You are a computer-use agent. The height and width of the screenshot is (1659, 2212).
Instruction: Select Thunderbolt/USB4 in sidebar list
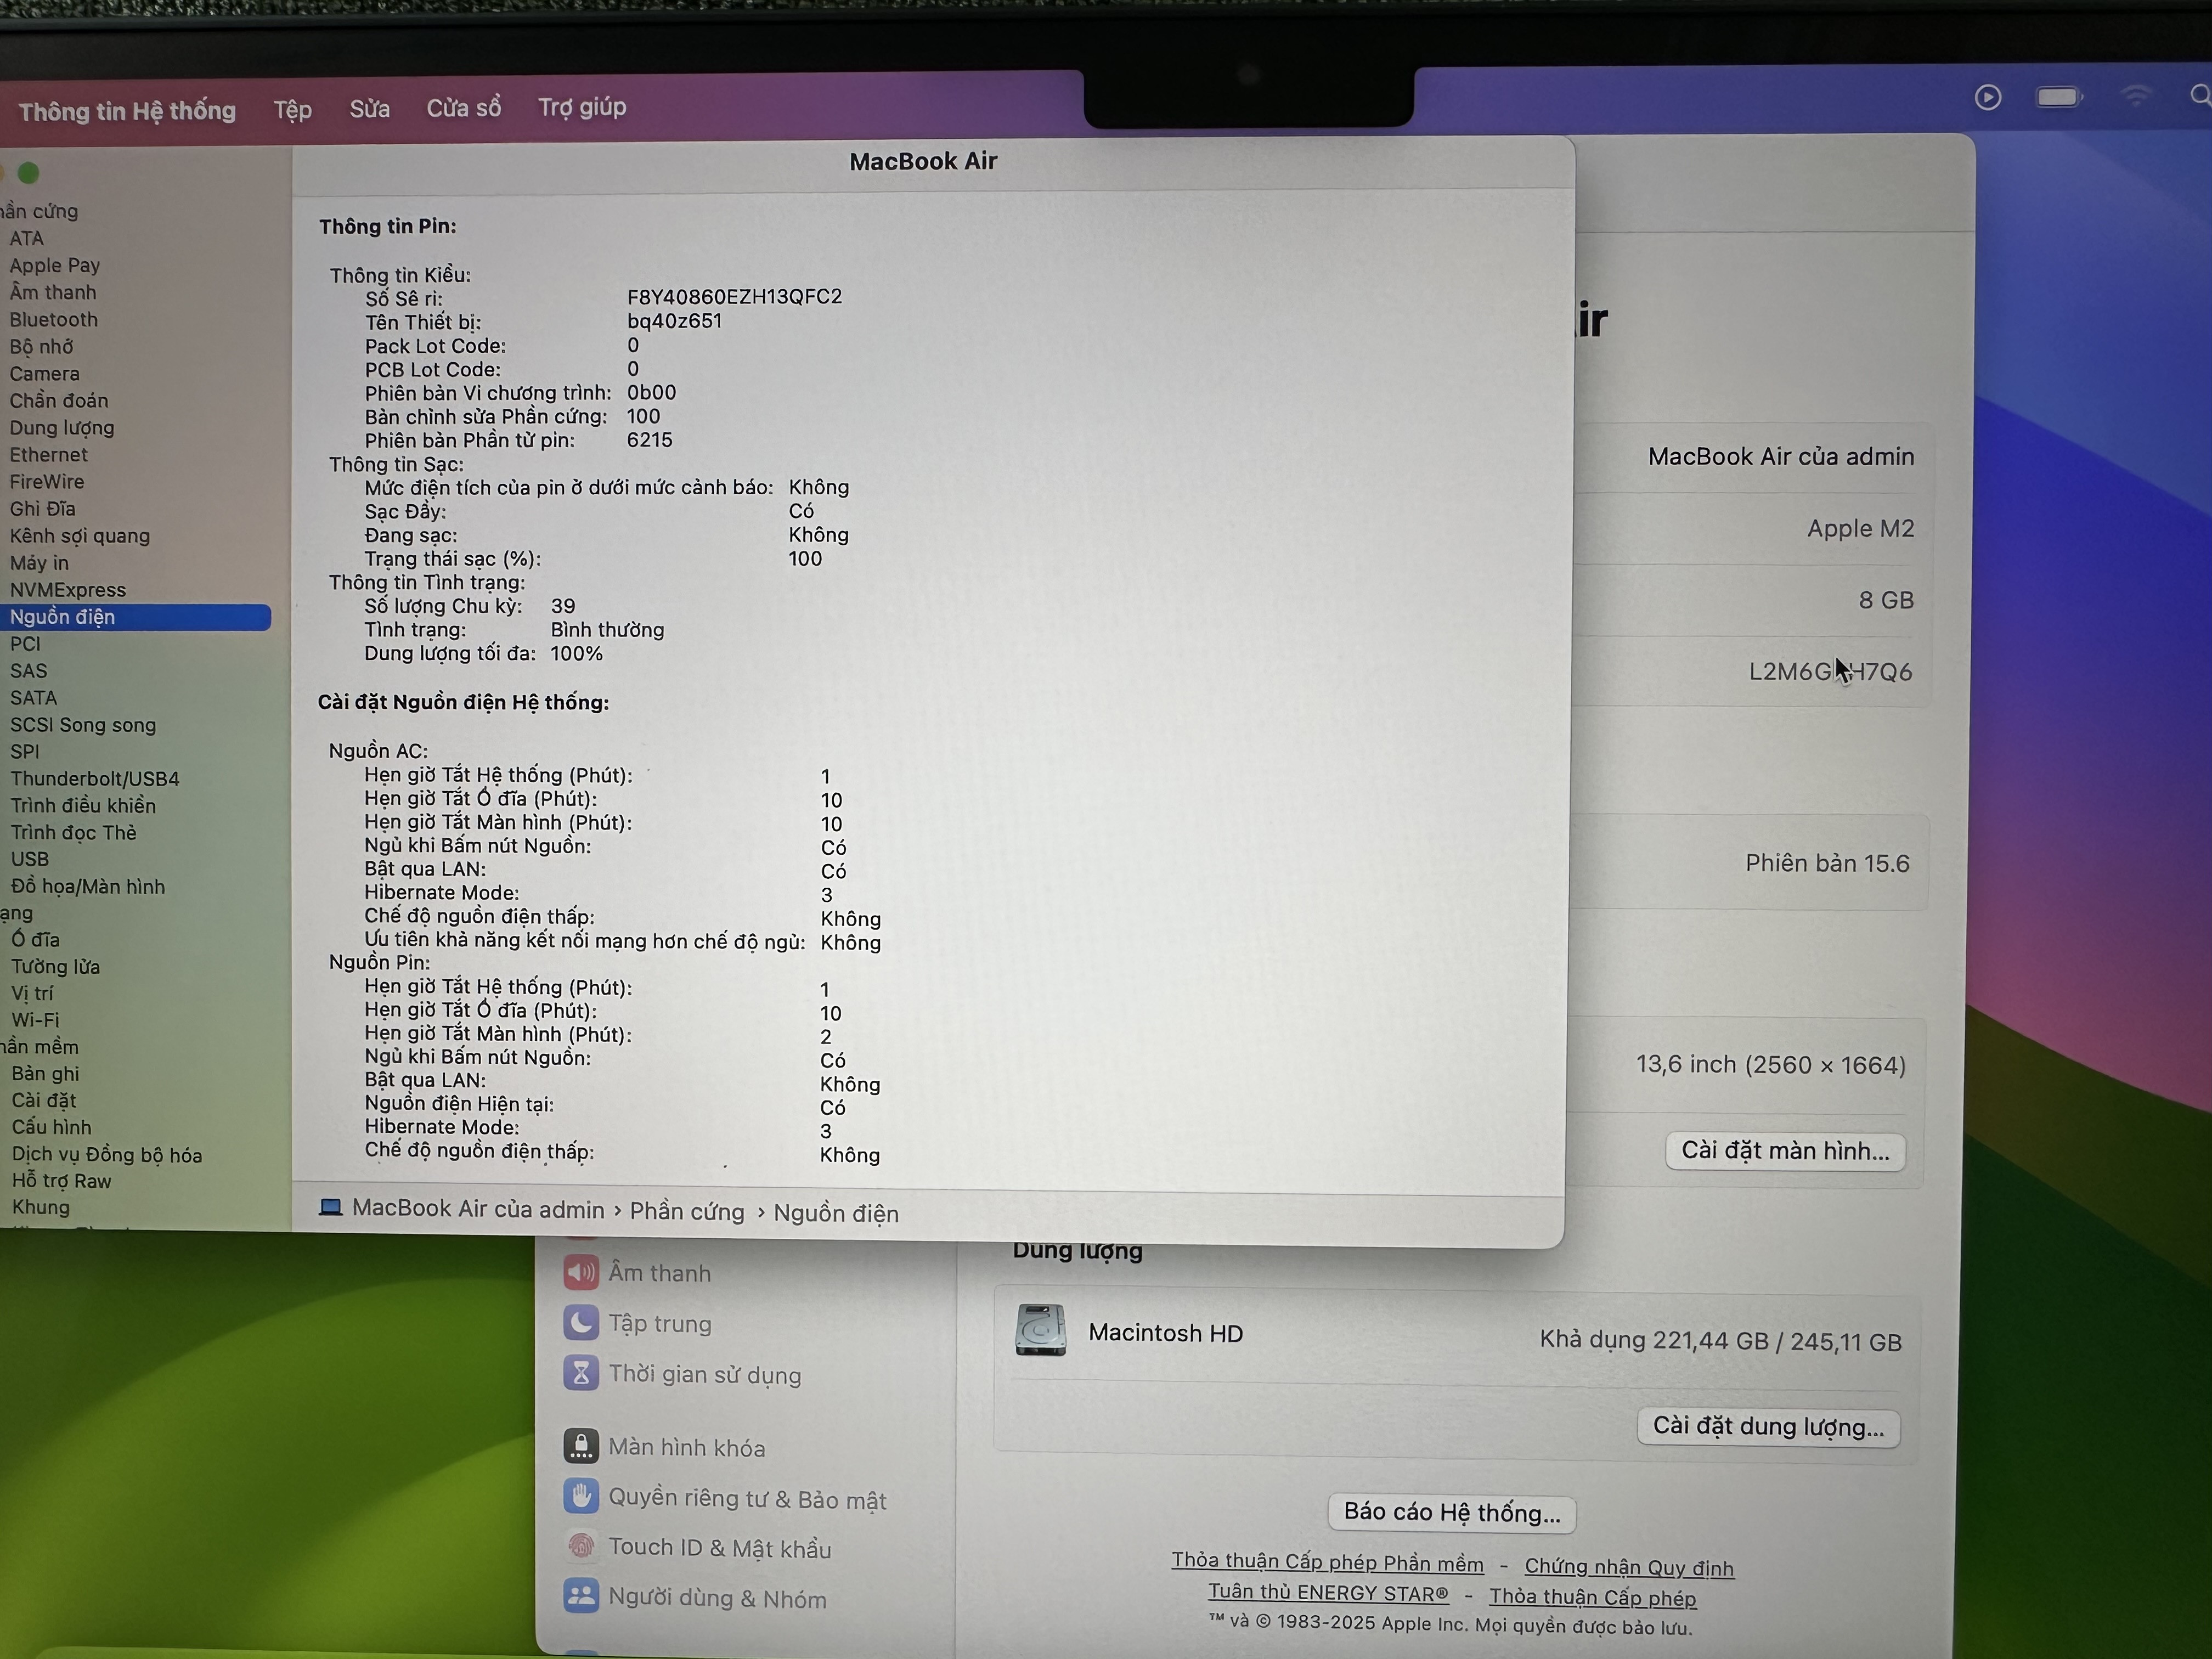pos(95,779)
